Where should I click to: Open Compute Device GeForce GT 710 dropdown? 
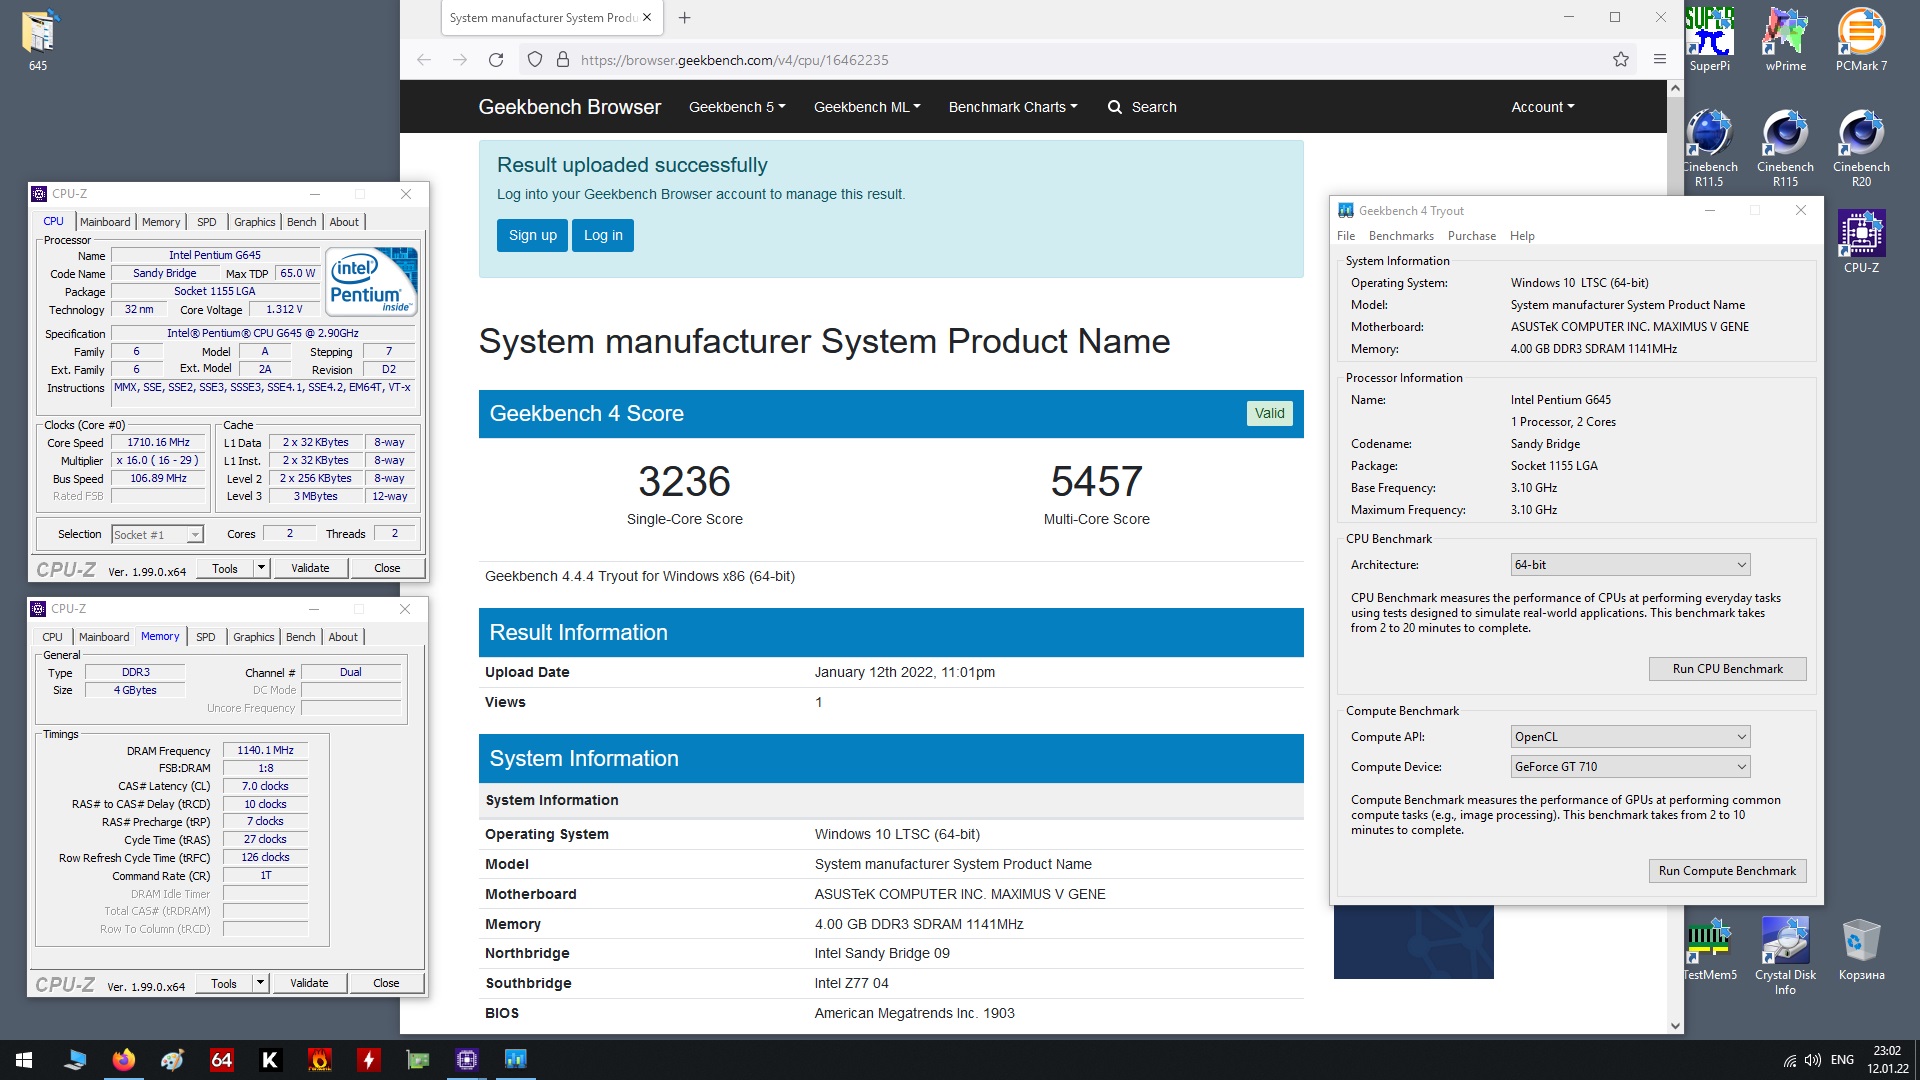[x=1630, y=767]
